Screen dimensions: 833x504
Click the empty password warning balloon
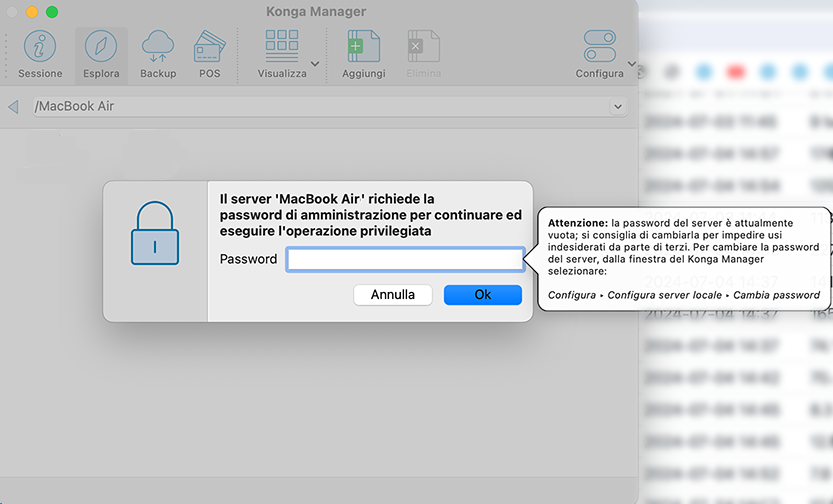(x=685, y=259)
